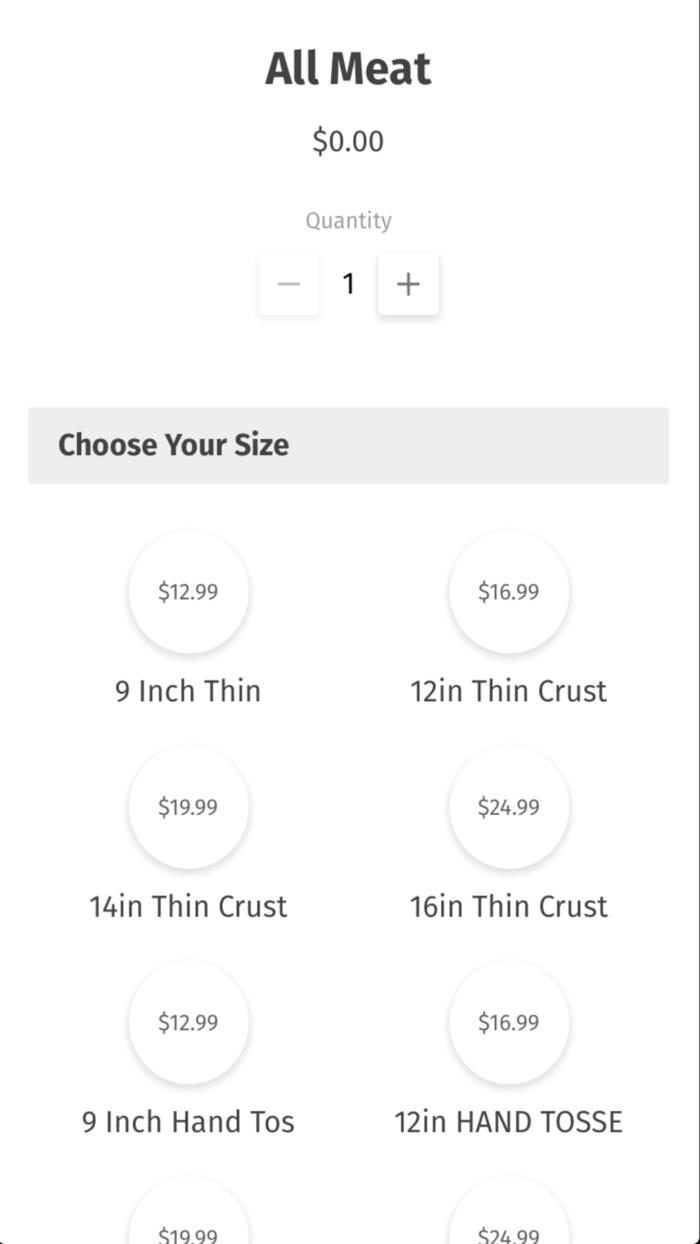This screenshot has width=700, height=1244.
Task: Tap the 14in Thin Crust text
Action: [x=188, y=907]
